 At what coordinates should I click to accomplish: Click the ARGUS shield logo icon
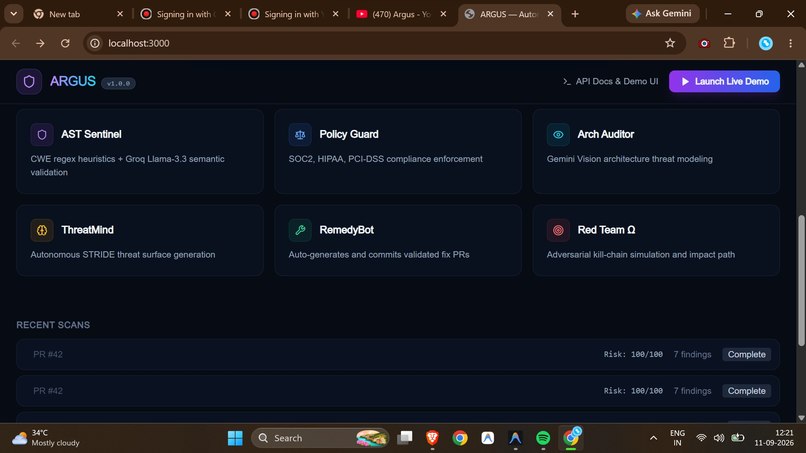[x=29, y=81]
